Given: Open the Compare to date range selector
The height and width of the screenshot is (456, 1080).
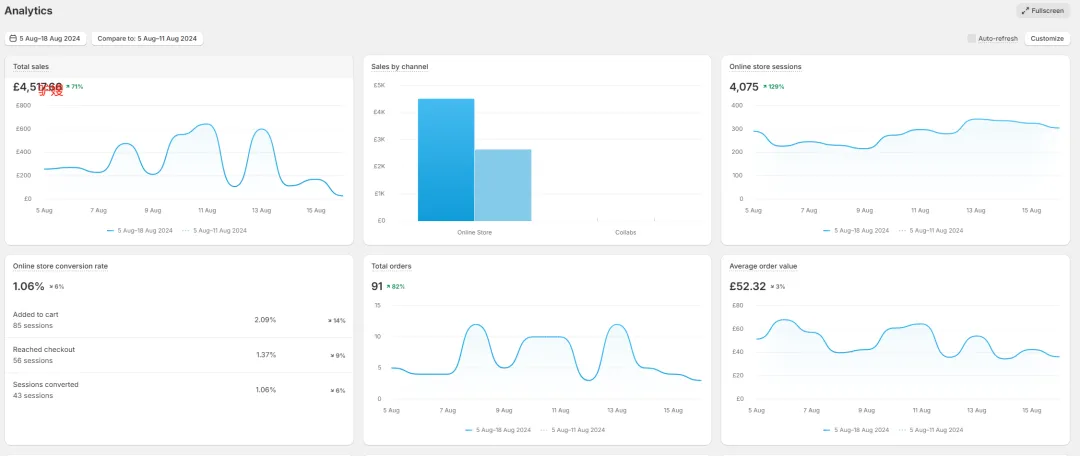Looking at the screenshot, I should pyautogui.click(x=147, y=39).
